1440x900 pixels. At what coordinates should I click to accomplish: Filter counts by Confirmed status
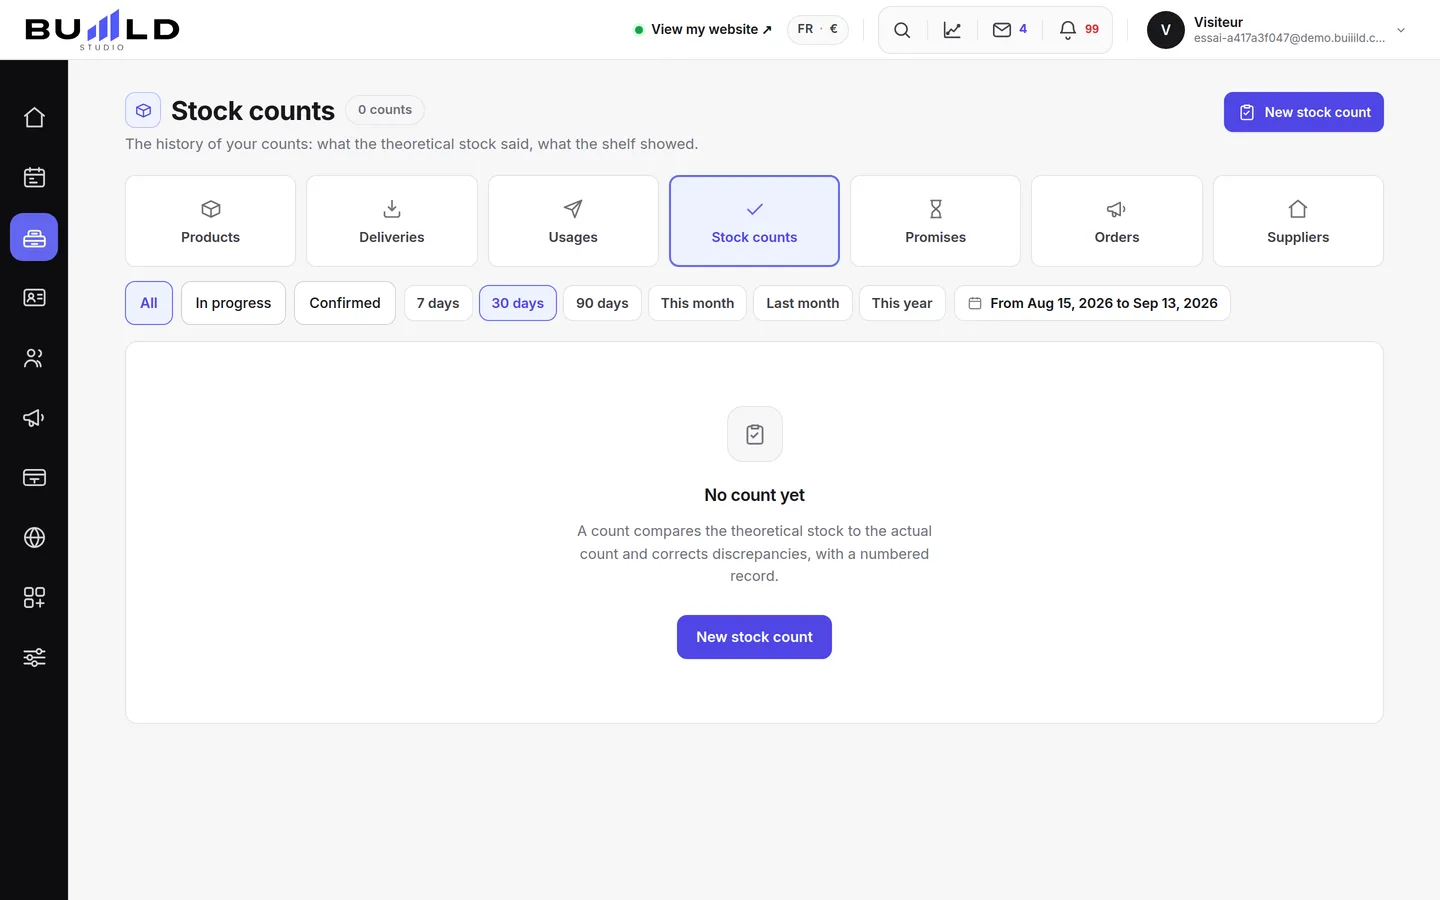point(345,303)
